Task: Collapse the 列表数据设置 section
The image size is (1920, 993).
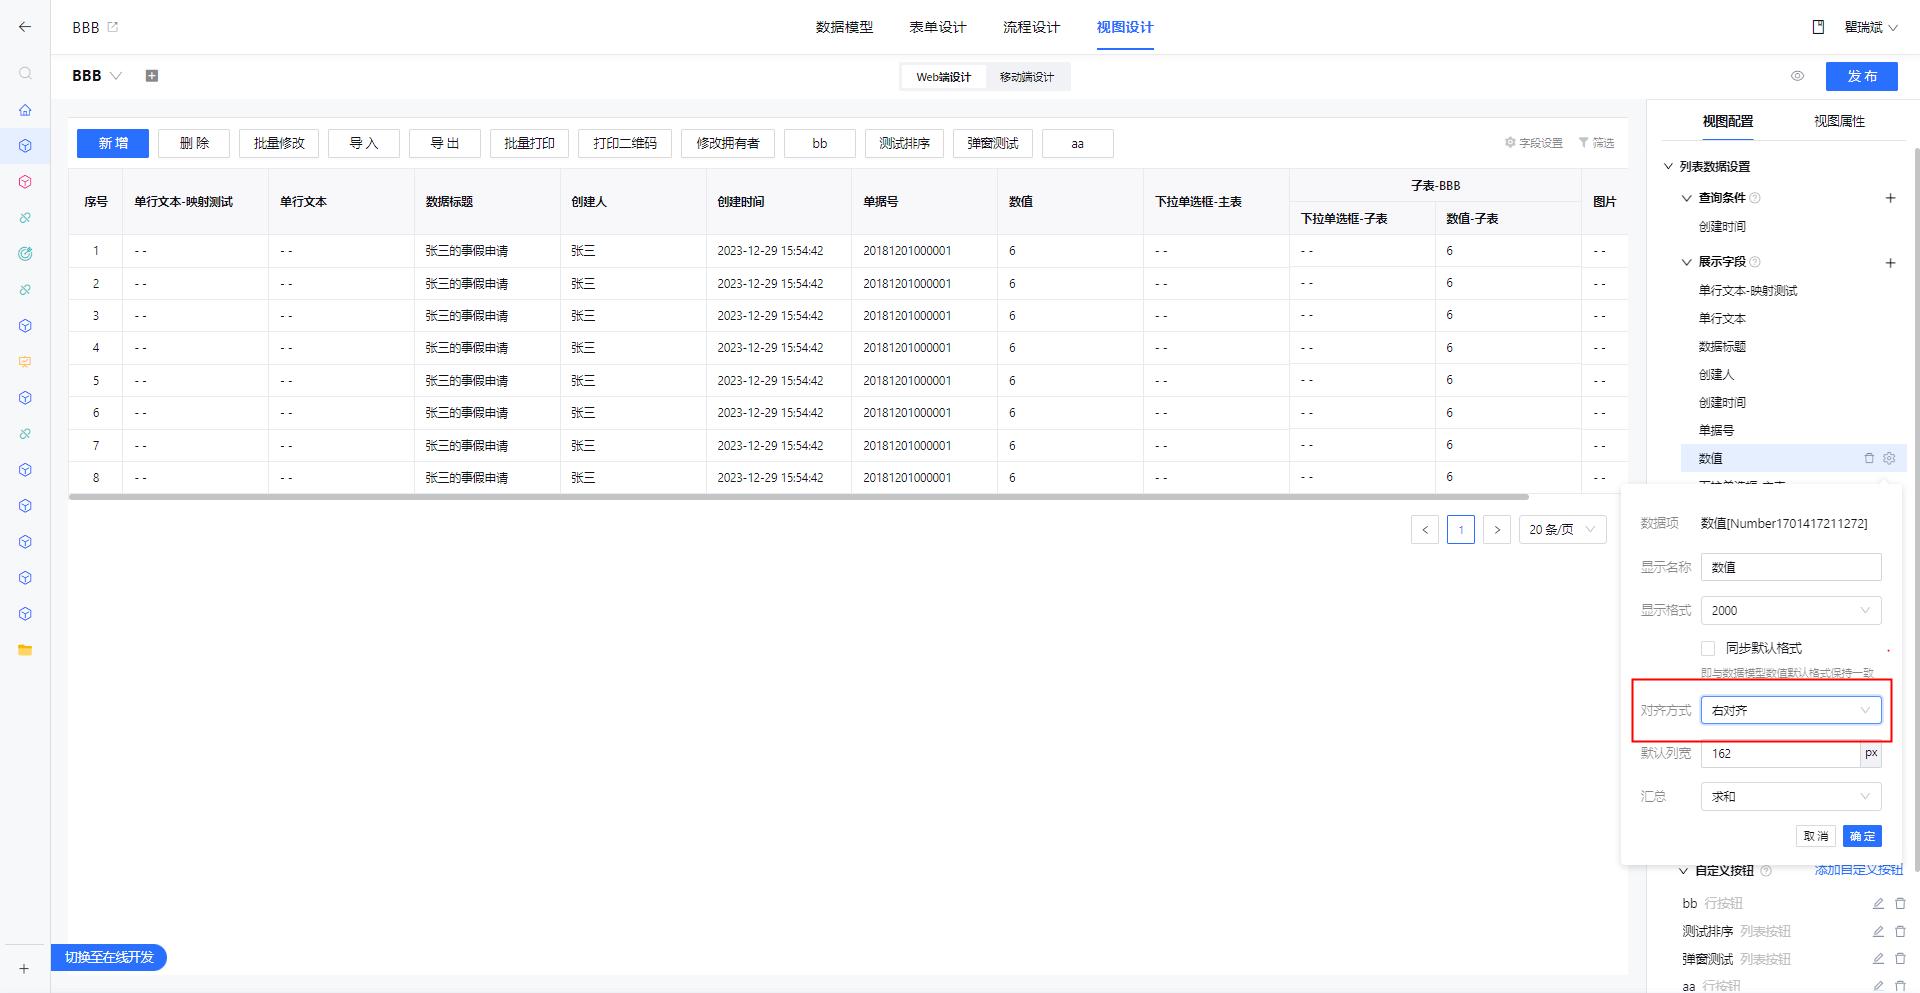Action: (x=1669, y=166)
